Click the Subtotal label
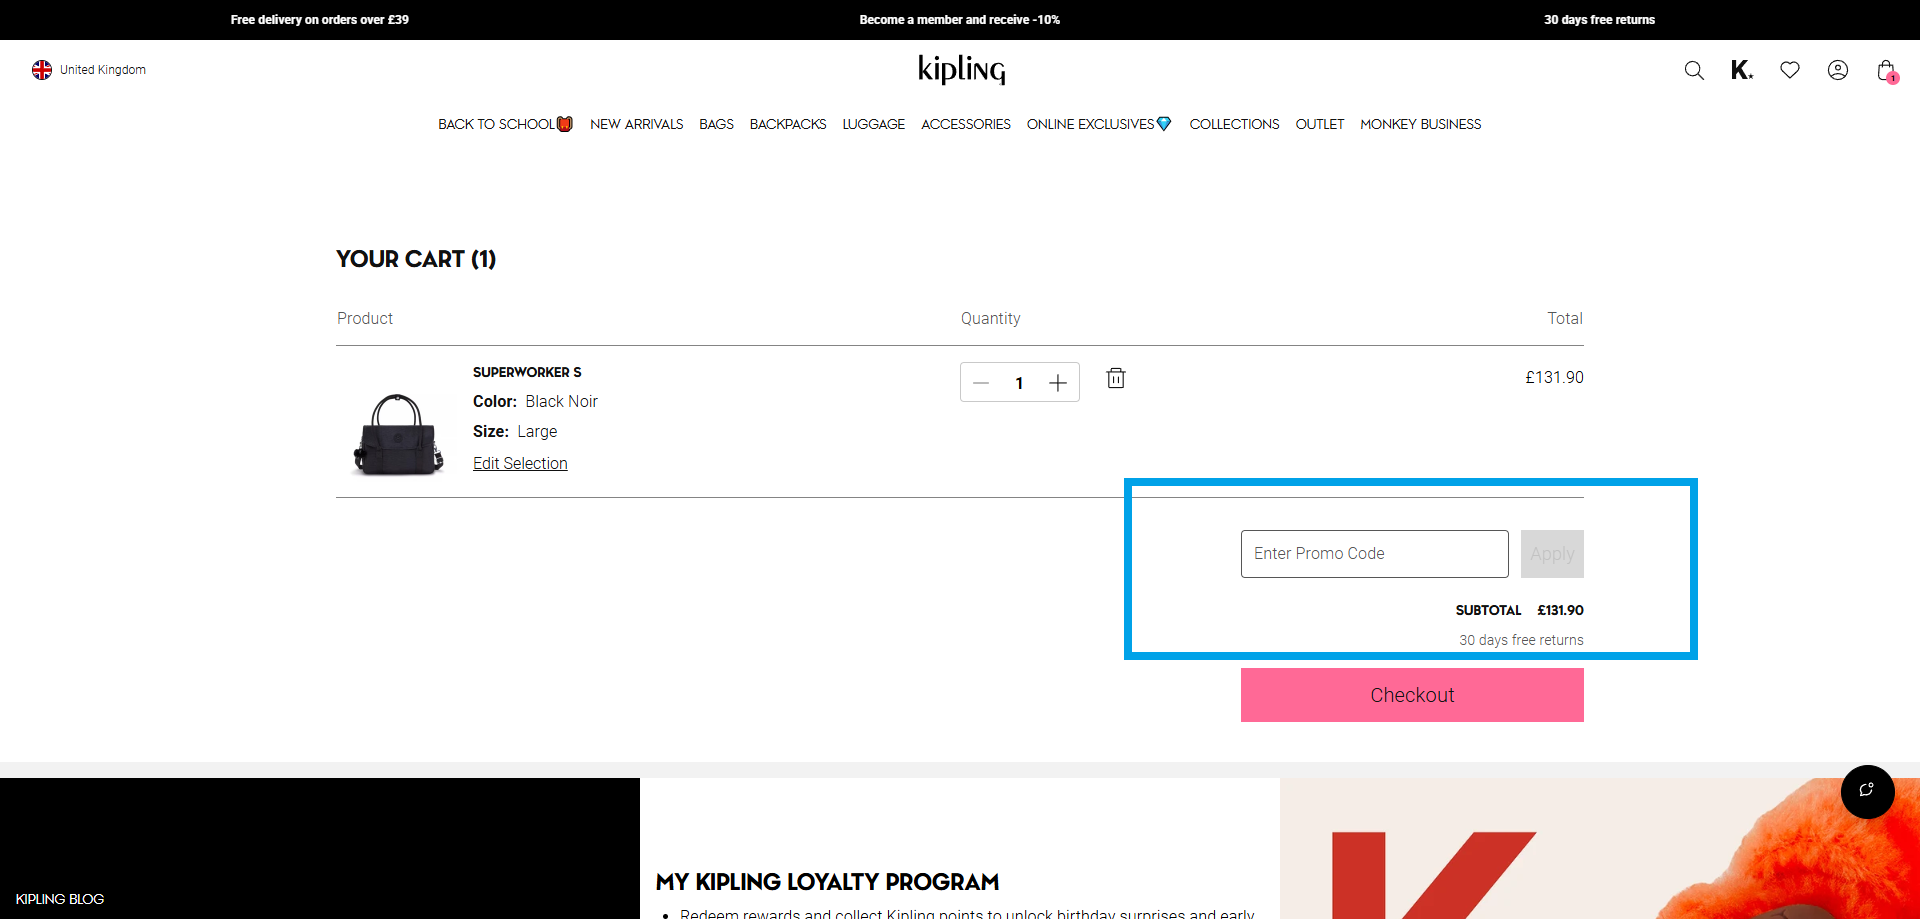The image size is (1920, 919). 1488,610
